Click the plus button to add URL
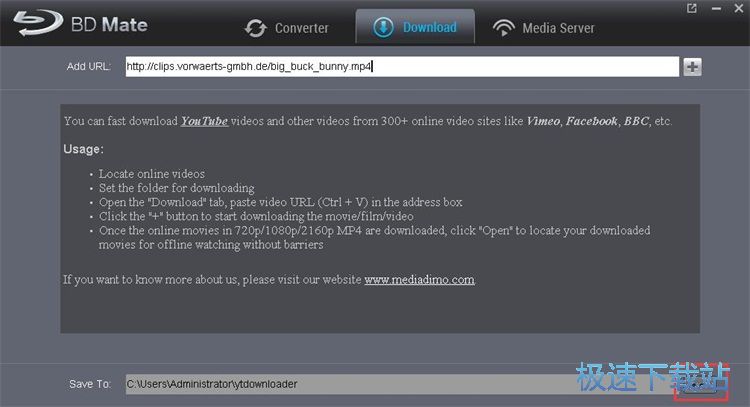This screenshot has height=407, width=750. 692,67
